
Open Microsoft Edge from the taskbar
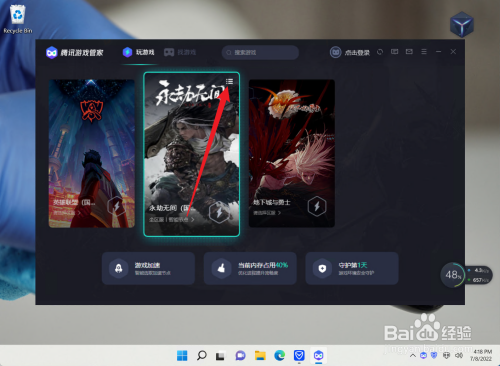click(279, 356)
